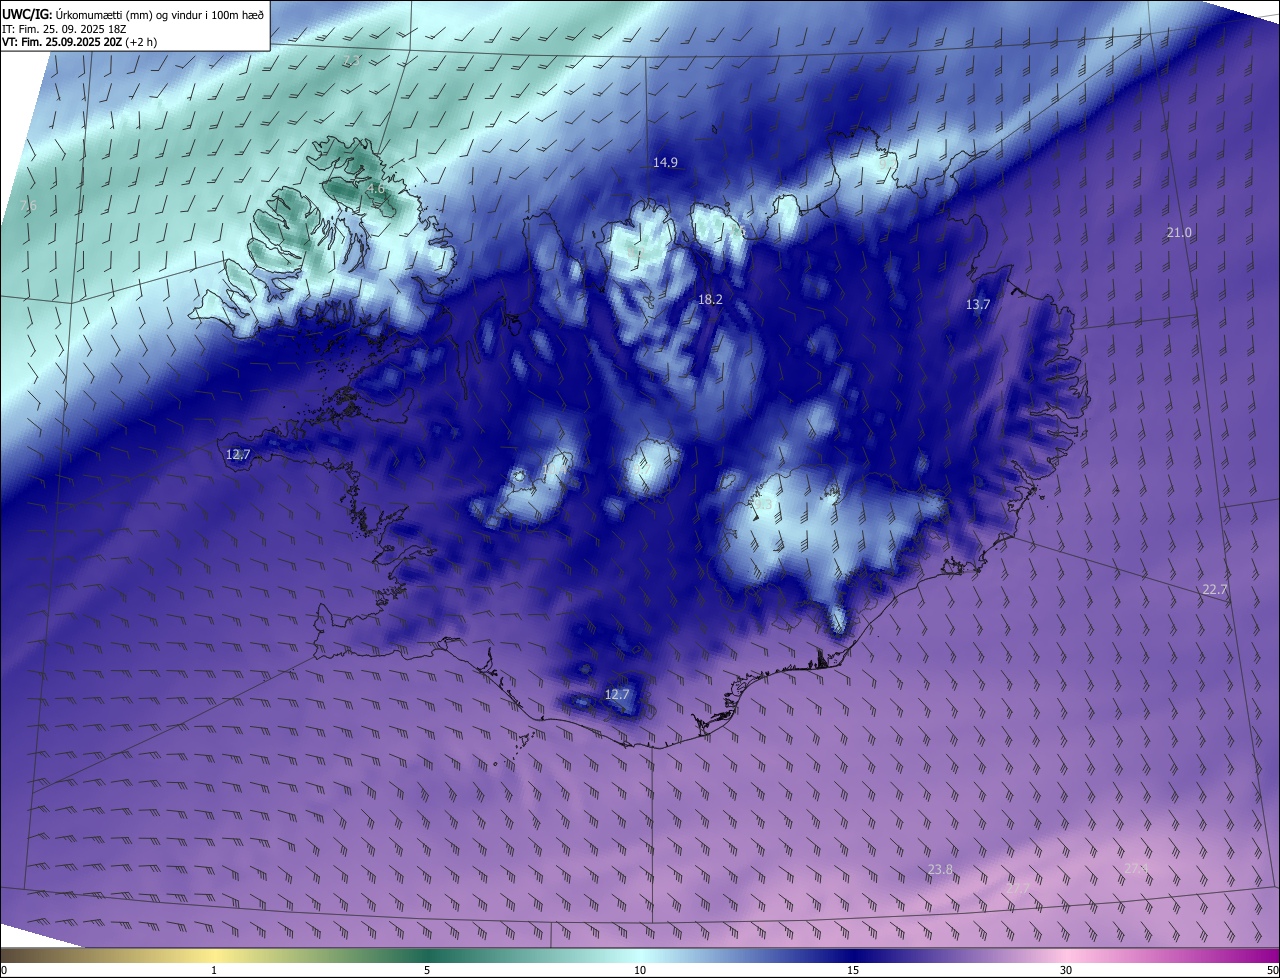
Task: Click the 12.7 value off the west peninsula
Action: coord(238,454)
